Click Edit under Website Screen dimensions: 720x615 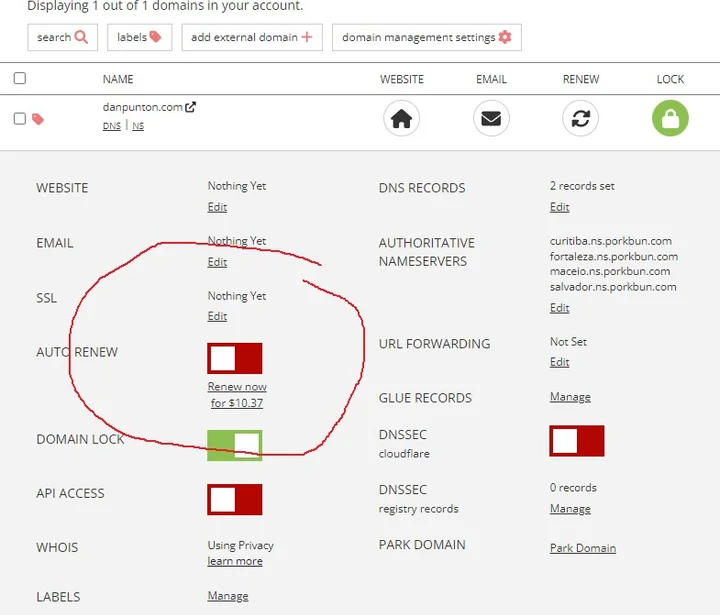pos(217,207)
